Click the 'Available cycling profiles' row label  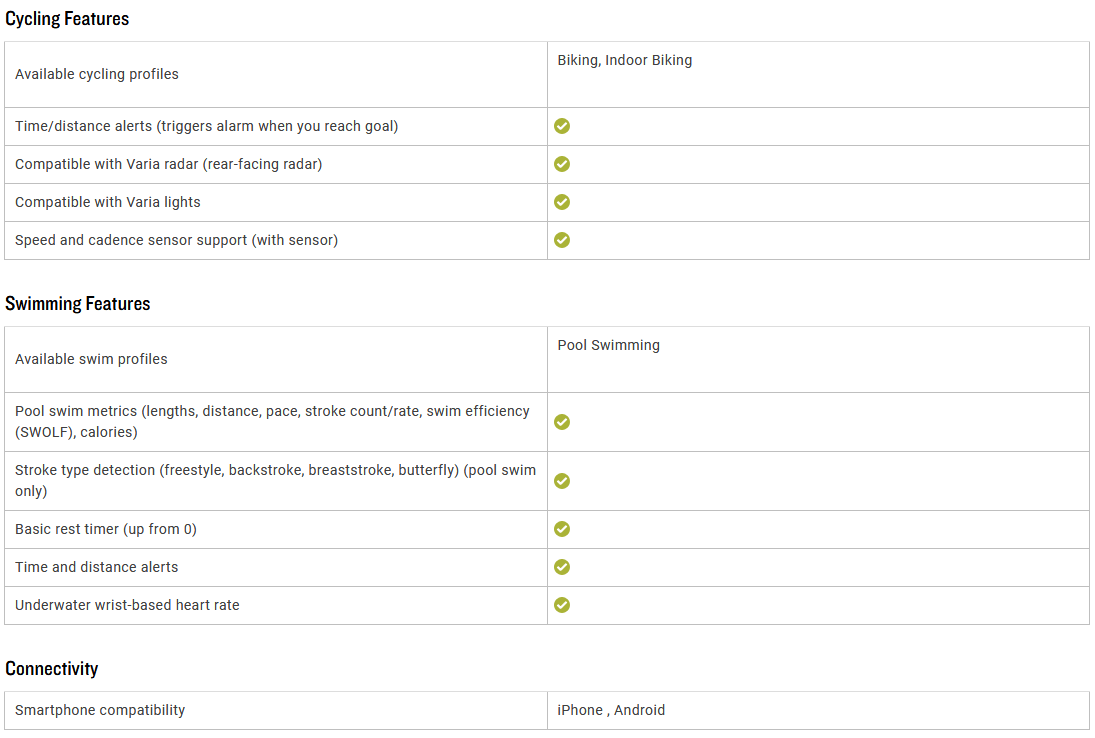coord(96,74)
